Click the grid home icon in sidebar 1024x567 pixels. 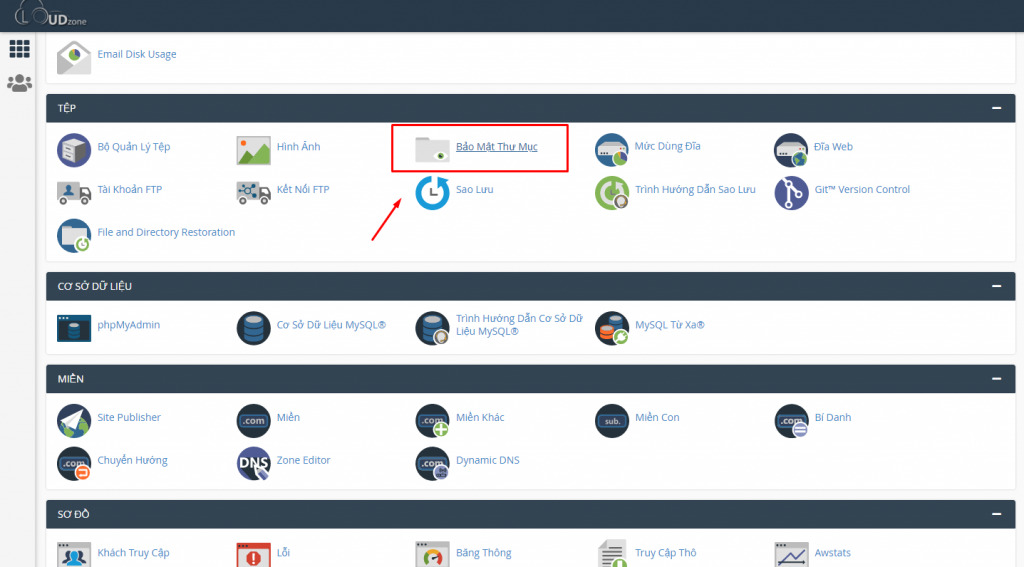click(19, 49)
